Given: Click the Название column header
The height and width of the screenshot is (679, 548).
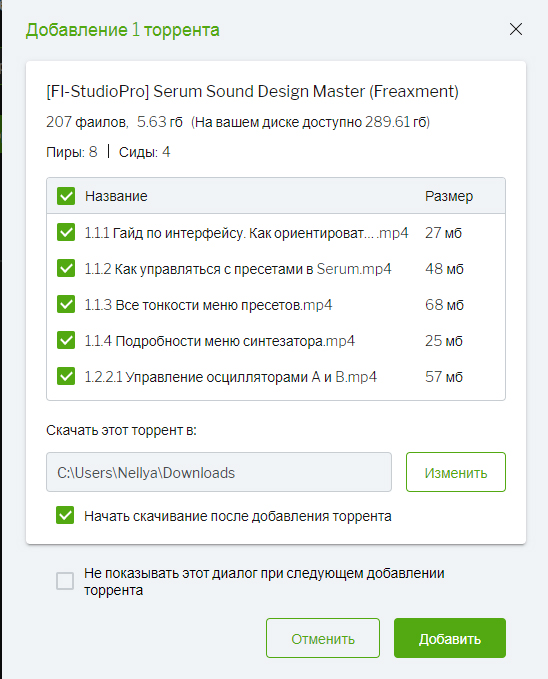Looking at the screenshot, I should pos(116,197).
